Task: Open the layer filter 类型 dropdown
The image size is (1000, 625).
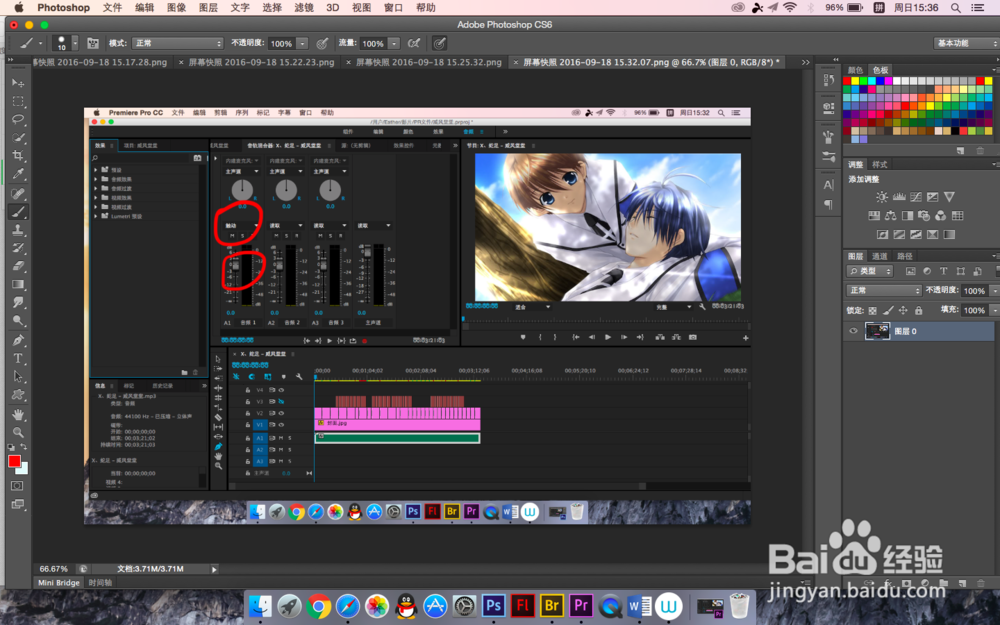Action: point(871,271)
